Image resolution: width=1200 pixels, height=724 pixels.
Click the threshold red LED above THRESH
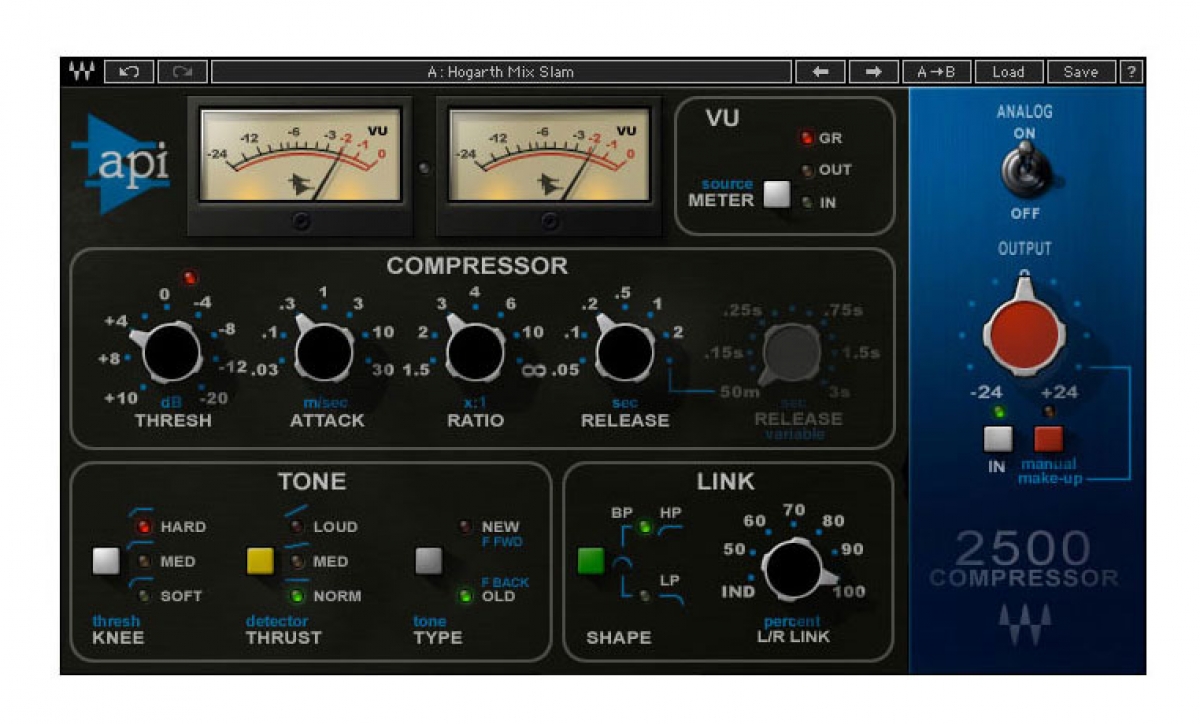pyautogui.click(x=190, y=277)
